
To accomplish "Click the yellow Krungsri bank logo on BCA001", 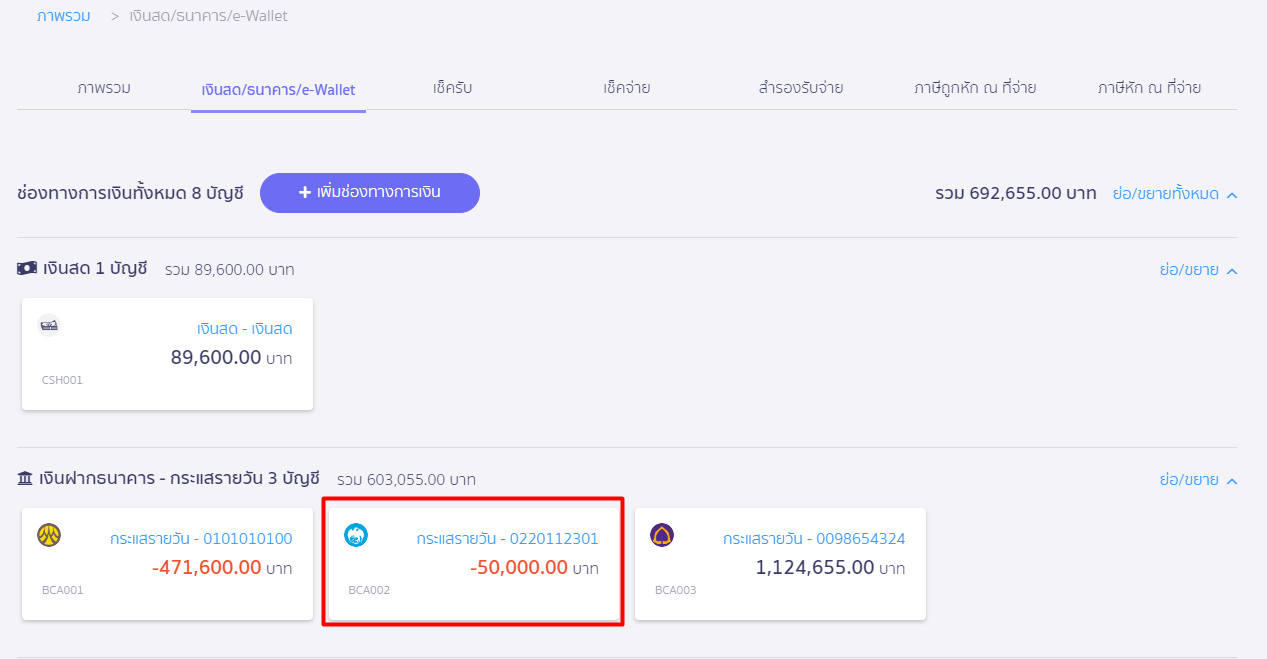I will pos(49,535).
